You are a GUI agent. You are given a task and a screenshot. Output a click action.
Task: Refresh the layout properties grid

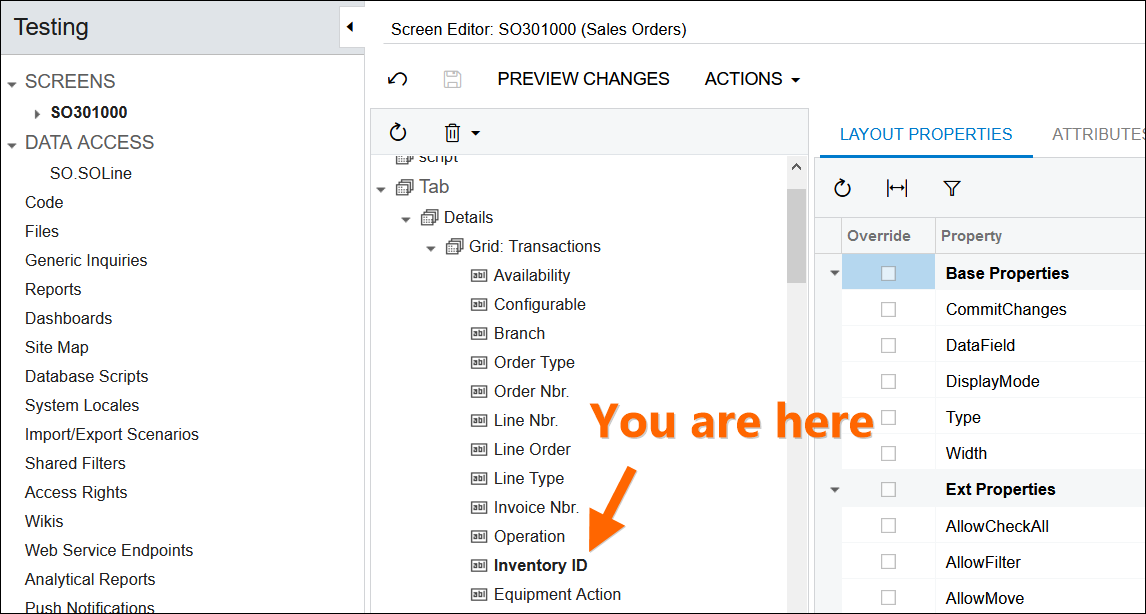point(842,188)
